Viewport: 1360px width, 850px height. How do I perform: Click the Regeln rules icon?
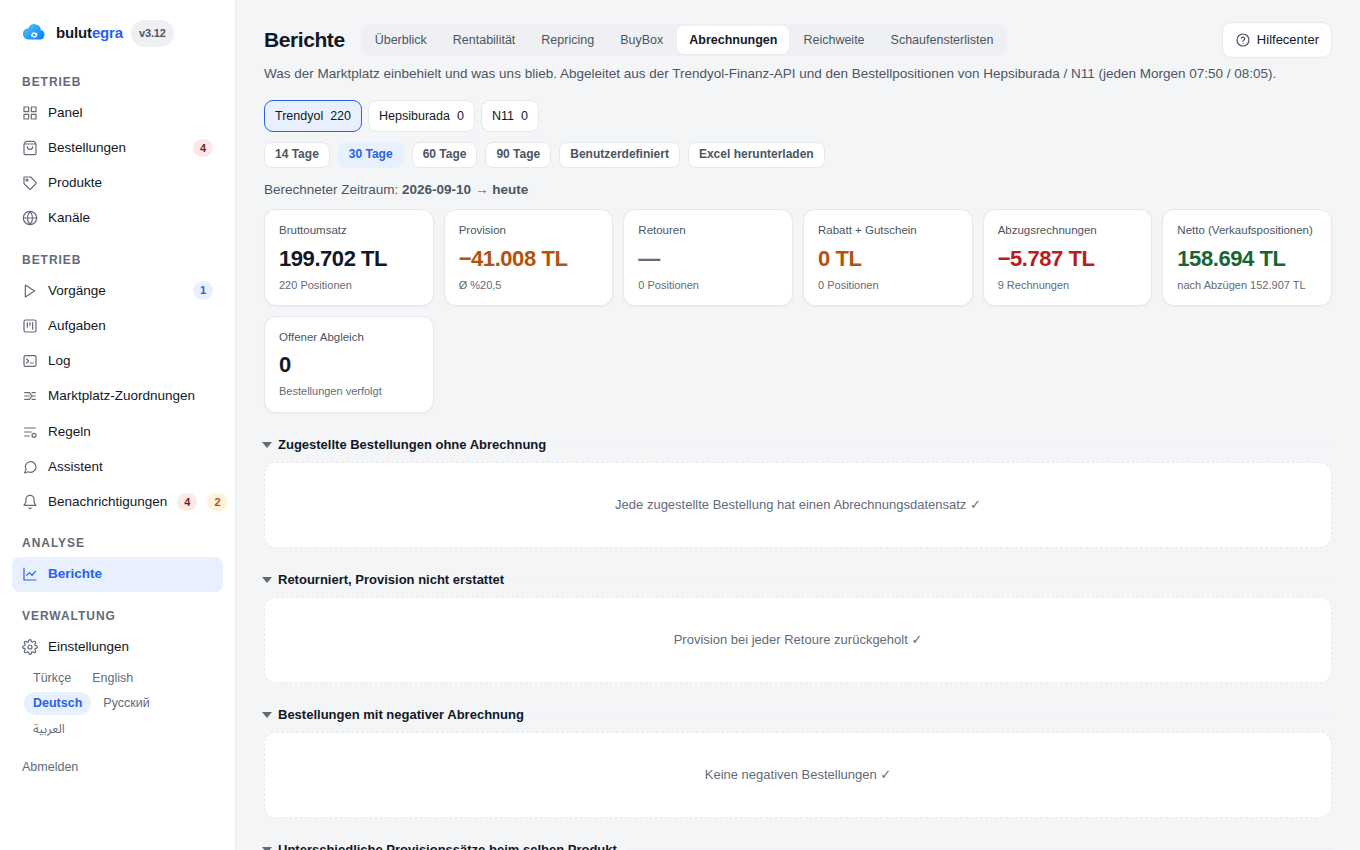pos(30,432)
